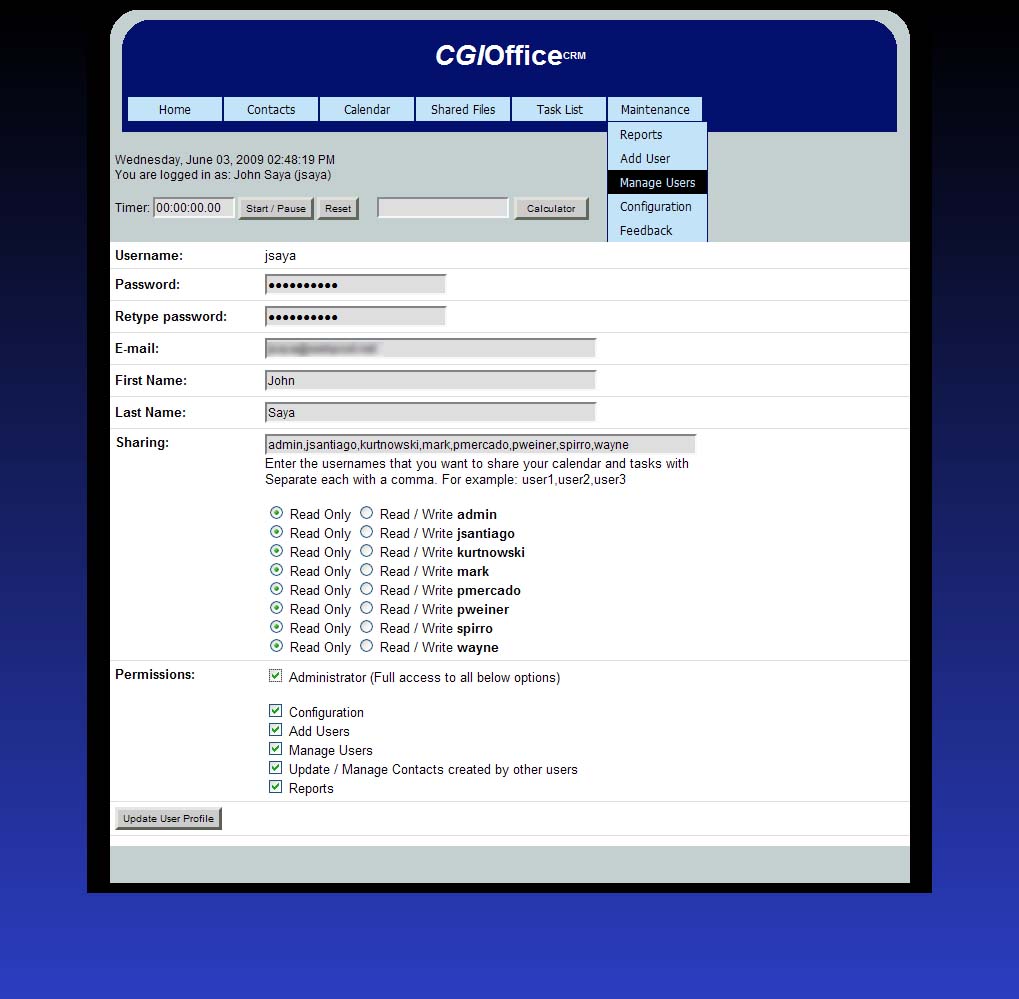The width and height of the screenshot is (1019, 999).
Task: Focus the Sharing usernames field
Action: (480, 445)
